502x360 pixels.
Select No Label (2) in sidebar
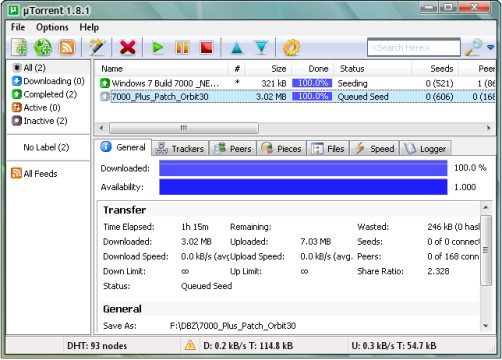(x=46, y=147)
